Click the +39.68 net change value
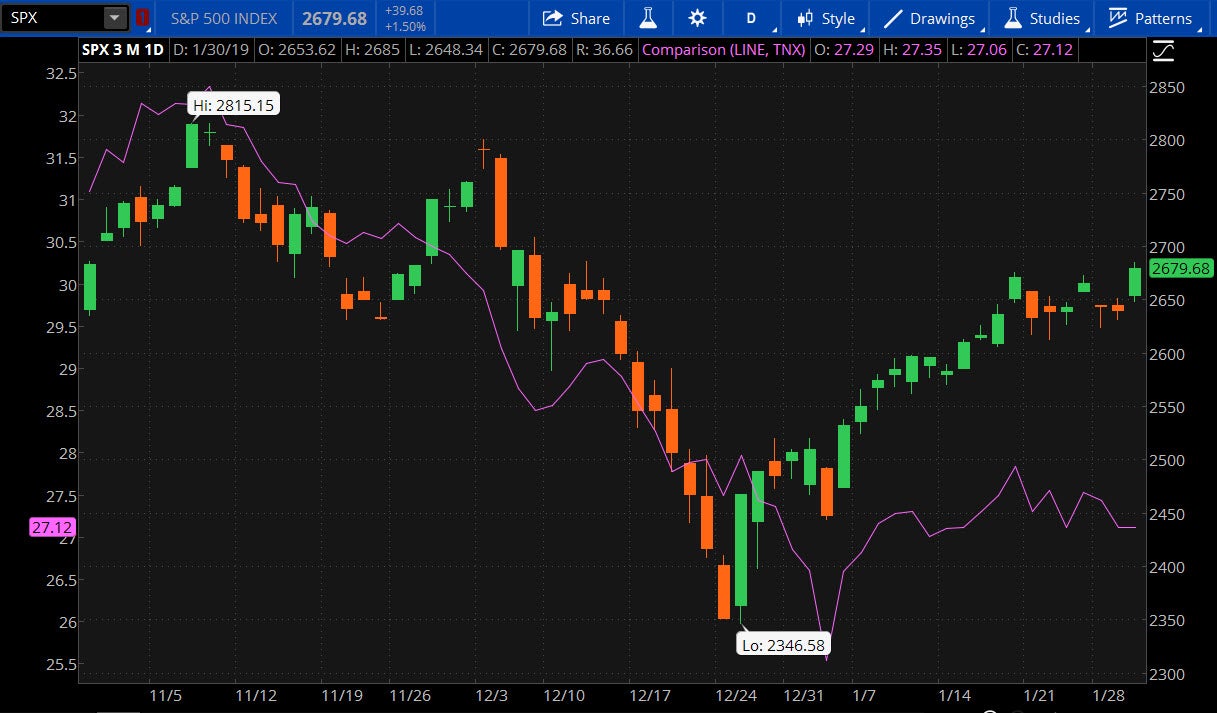 coord(403,11)
